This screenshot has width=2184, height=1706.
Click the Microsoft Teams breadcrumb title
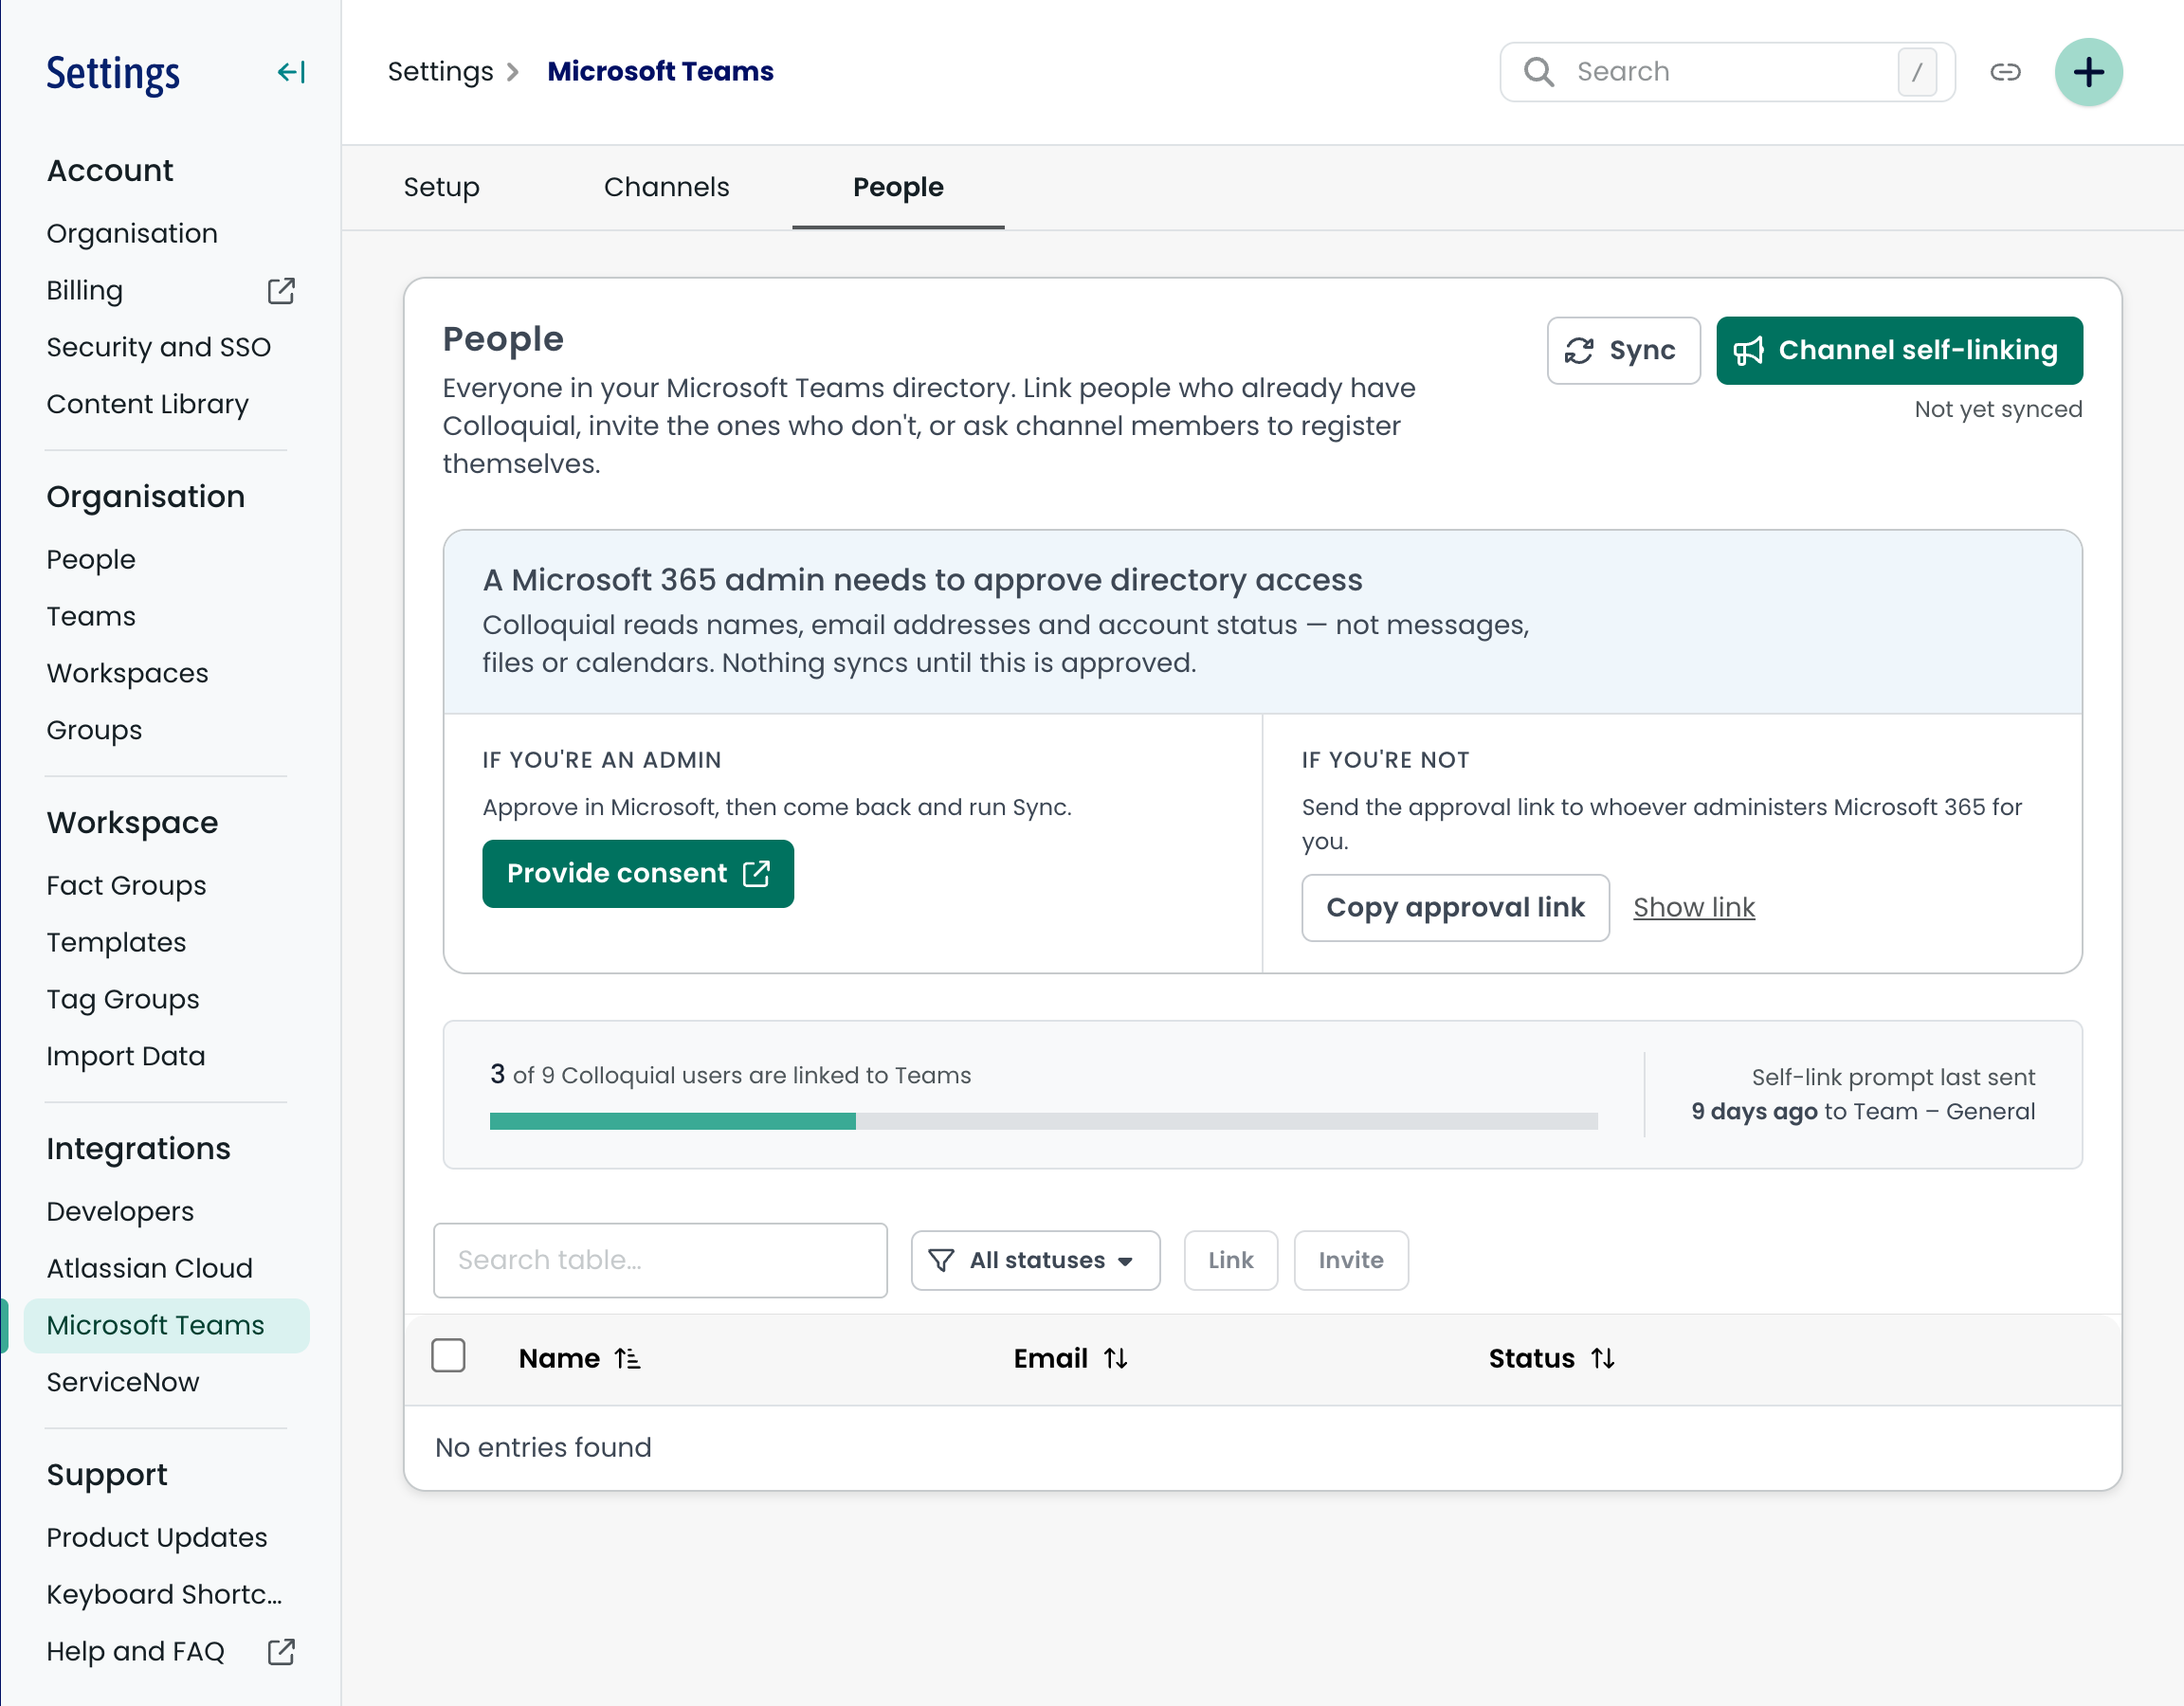(660, 72)
